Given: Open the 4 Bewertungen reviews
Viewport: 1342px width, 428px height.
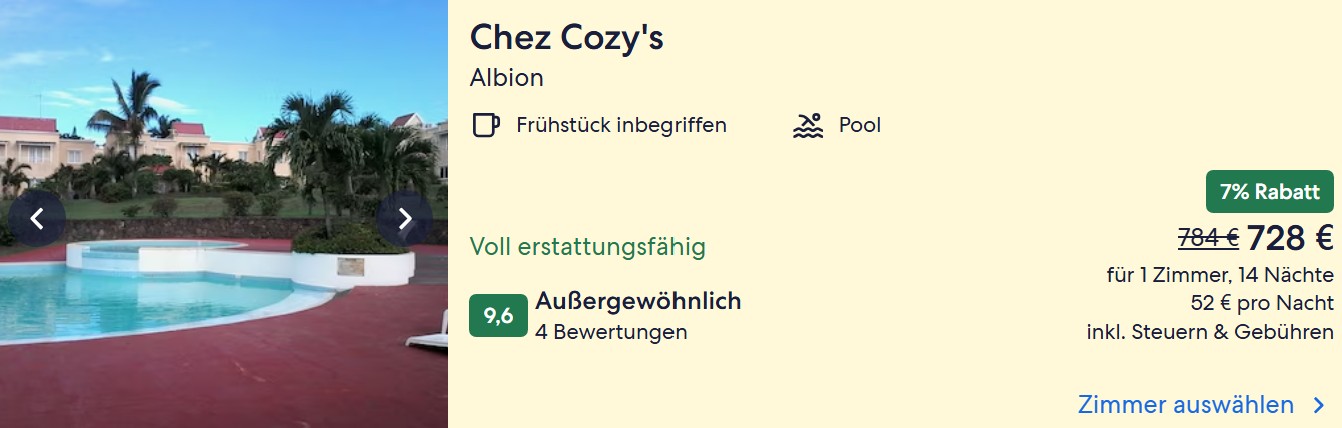Looking at the screenshot, I should (x=611, y=332).
